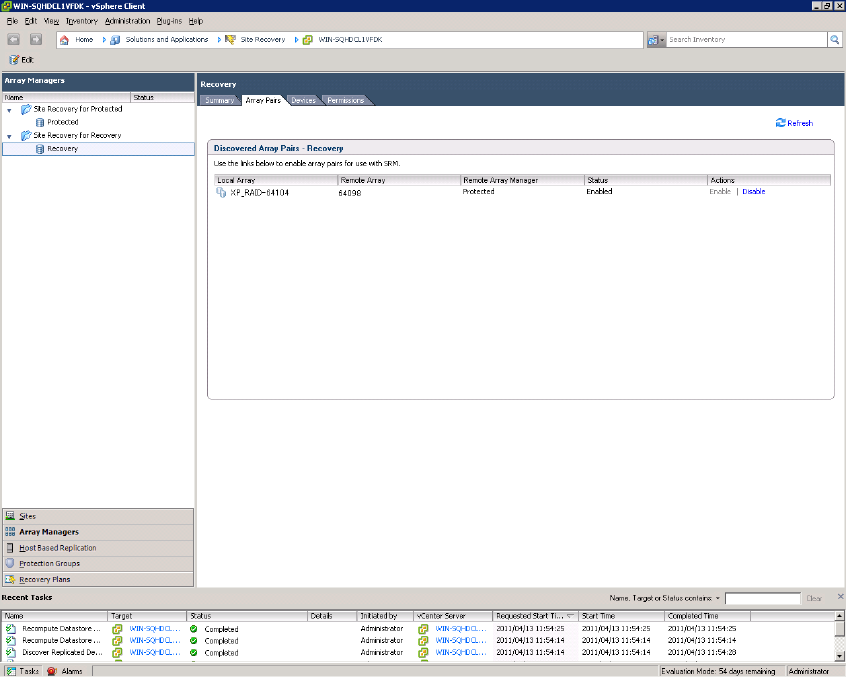
Task: Collapse Site Recovery for Recovery node
Action: 9,136
